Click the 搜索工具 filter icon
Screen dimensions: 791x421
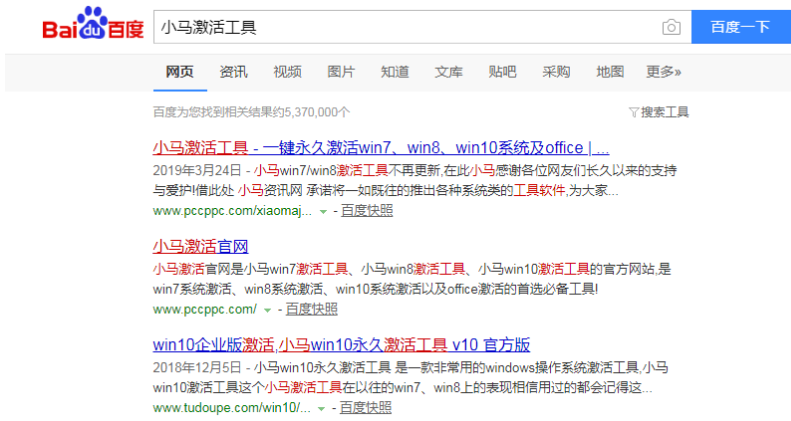[634, 112]
